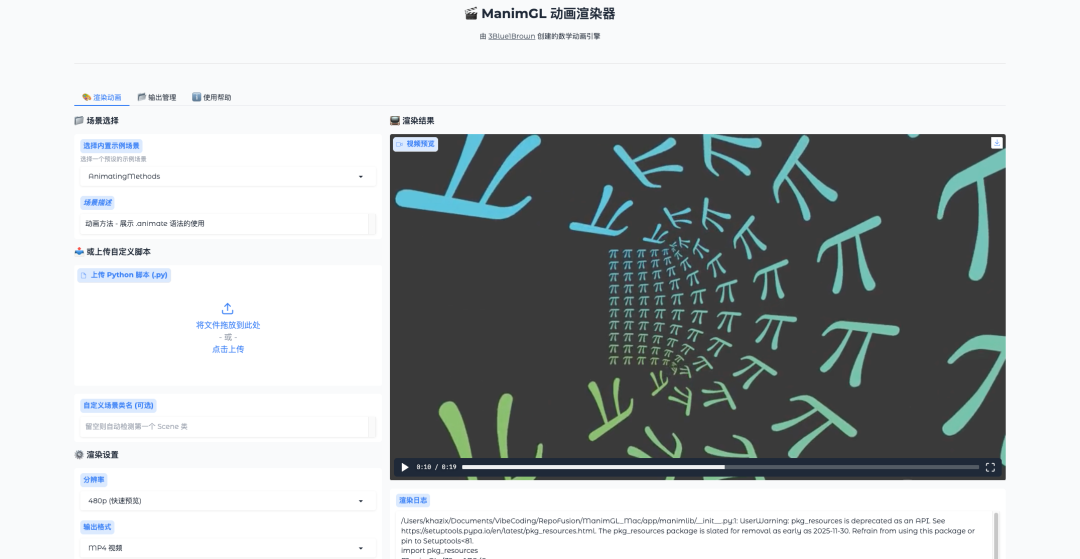The image size is (1080, 559).
Task: Click the ManimGL 动画渲染器 title
Action: click(x=540, y=14)
